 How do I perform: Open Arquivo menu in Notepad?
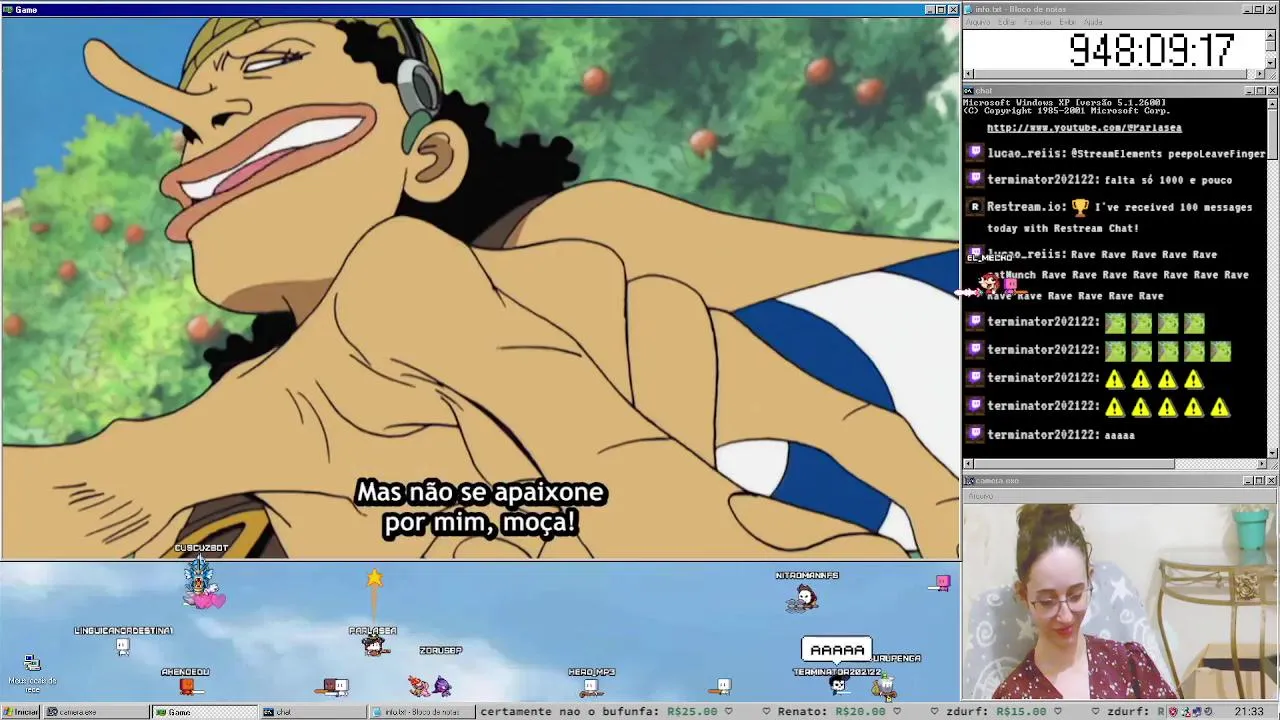click(977, 22)
